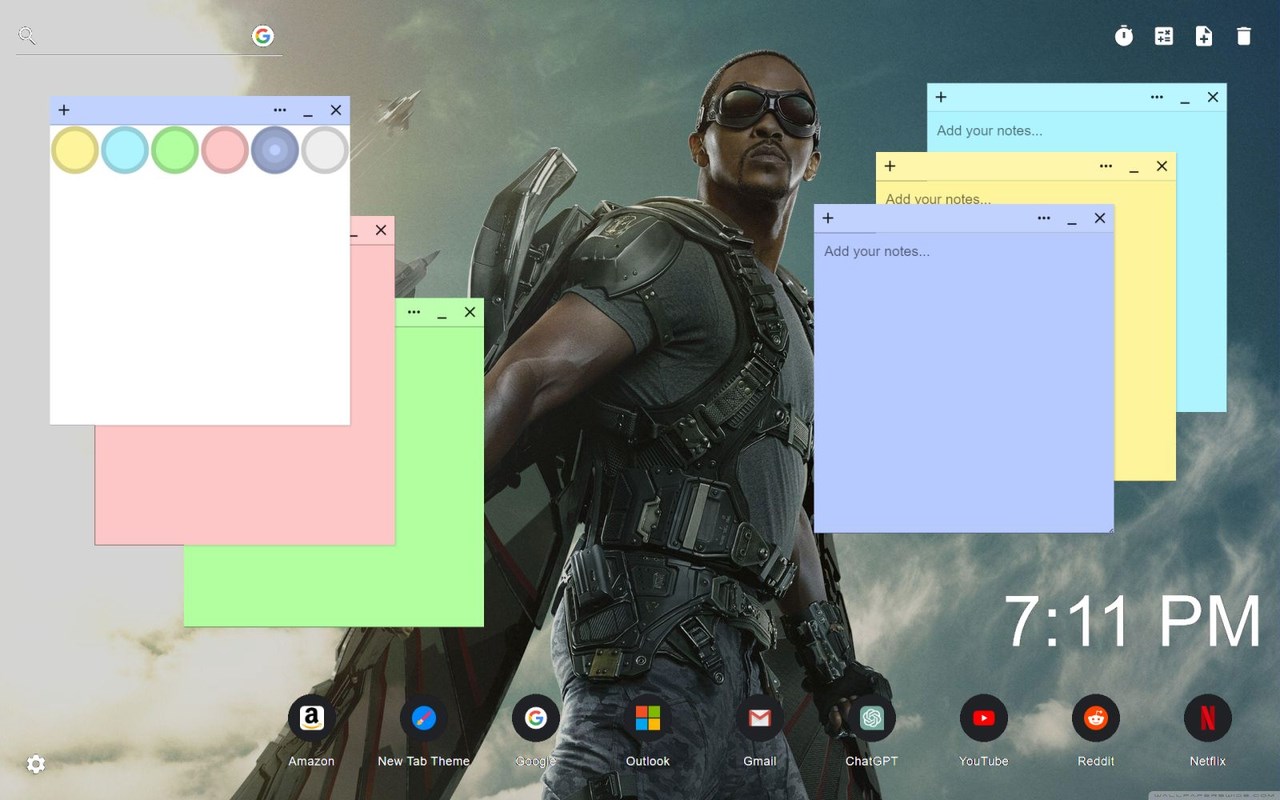Open the YouTube shortcut

[x=984, y=718]
